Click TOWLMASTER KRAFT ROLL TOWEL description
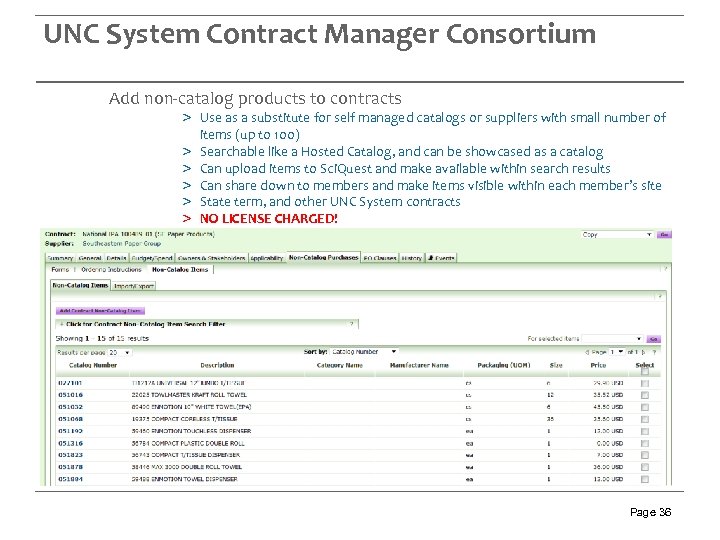This screenshot has height=540, width=720. click(x=189, y=395)
